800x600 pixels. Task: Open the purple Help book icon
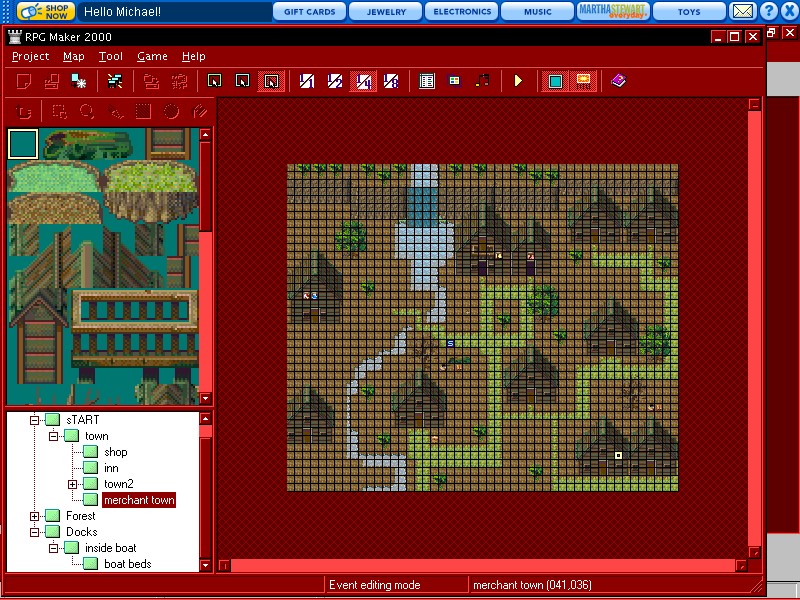pyautogui.click(x=618, y=81)
